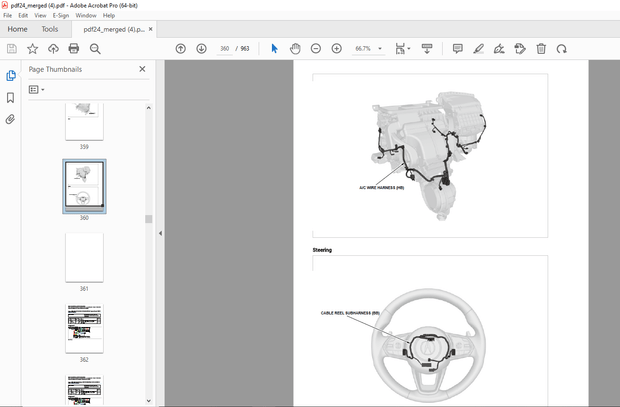The width and height of the screenshot is (620, 407).
Task: Collapse the navigation pane with arrow
Action: click(x=160, y=233)
